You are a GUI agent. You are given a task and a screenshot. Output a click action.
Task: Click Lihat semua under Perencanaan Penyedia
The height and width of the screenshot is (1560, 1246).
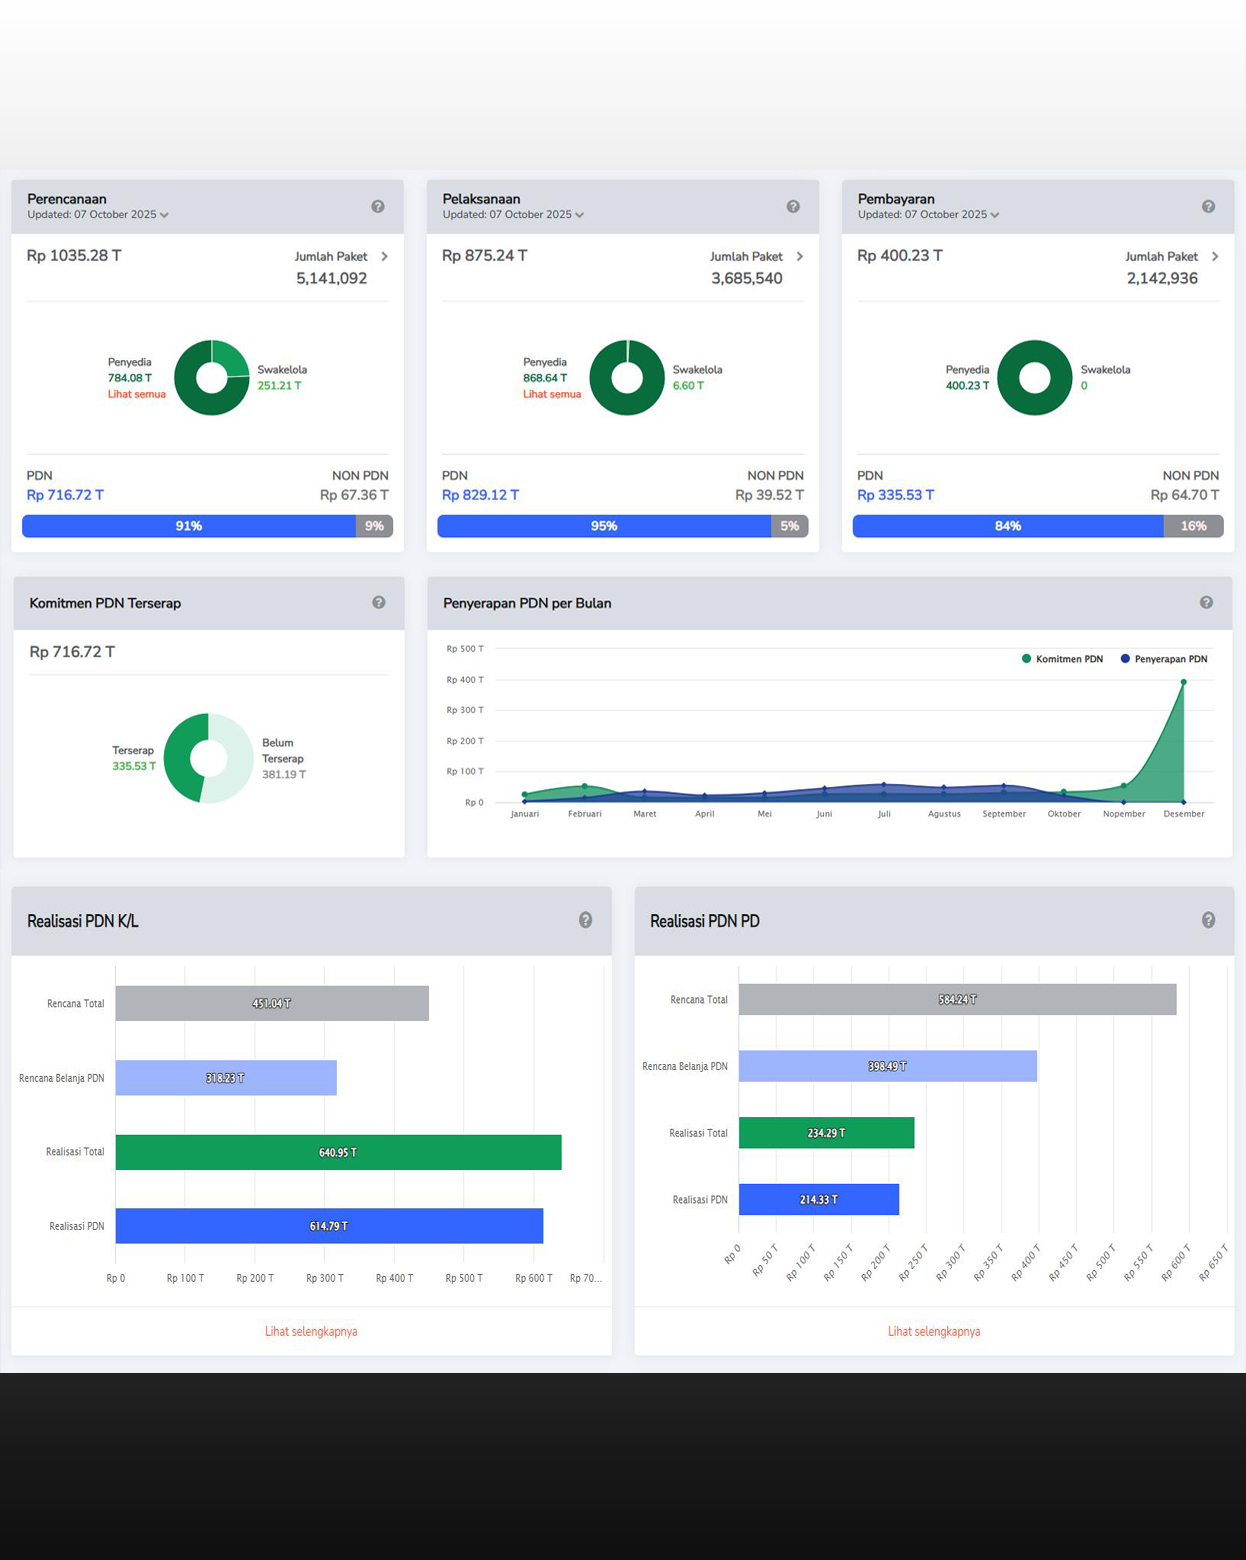pyautogui.click(x=137, y=394)
